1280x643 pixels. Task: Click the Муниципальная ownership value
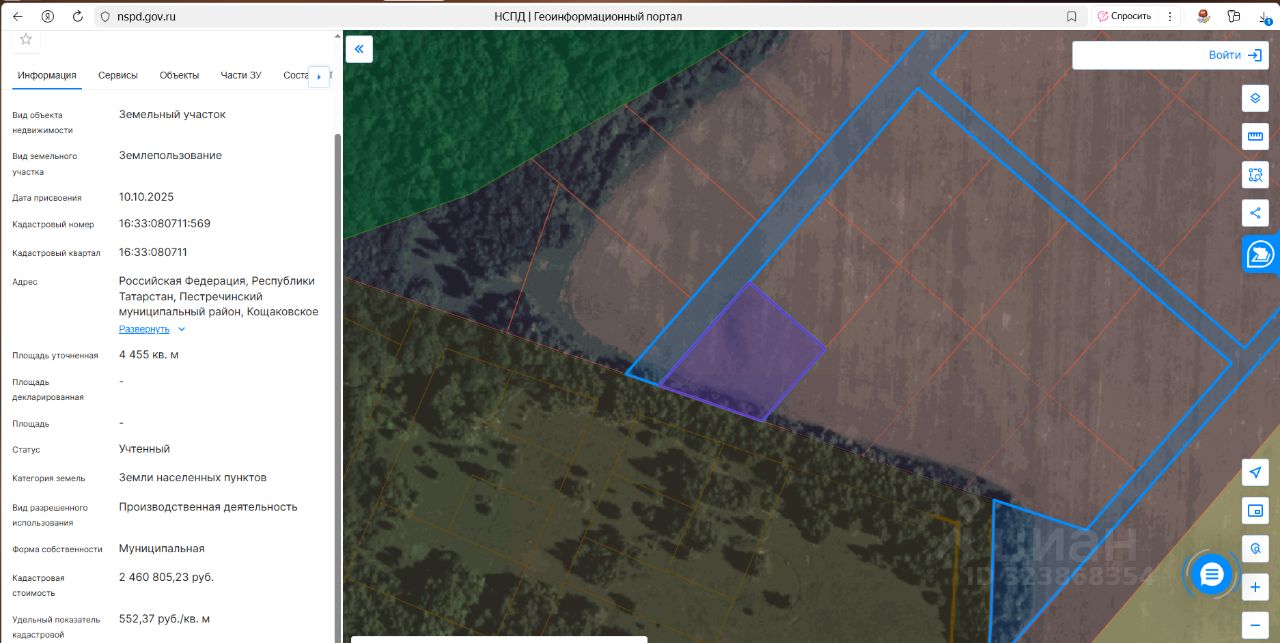click(162, 549)
